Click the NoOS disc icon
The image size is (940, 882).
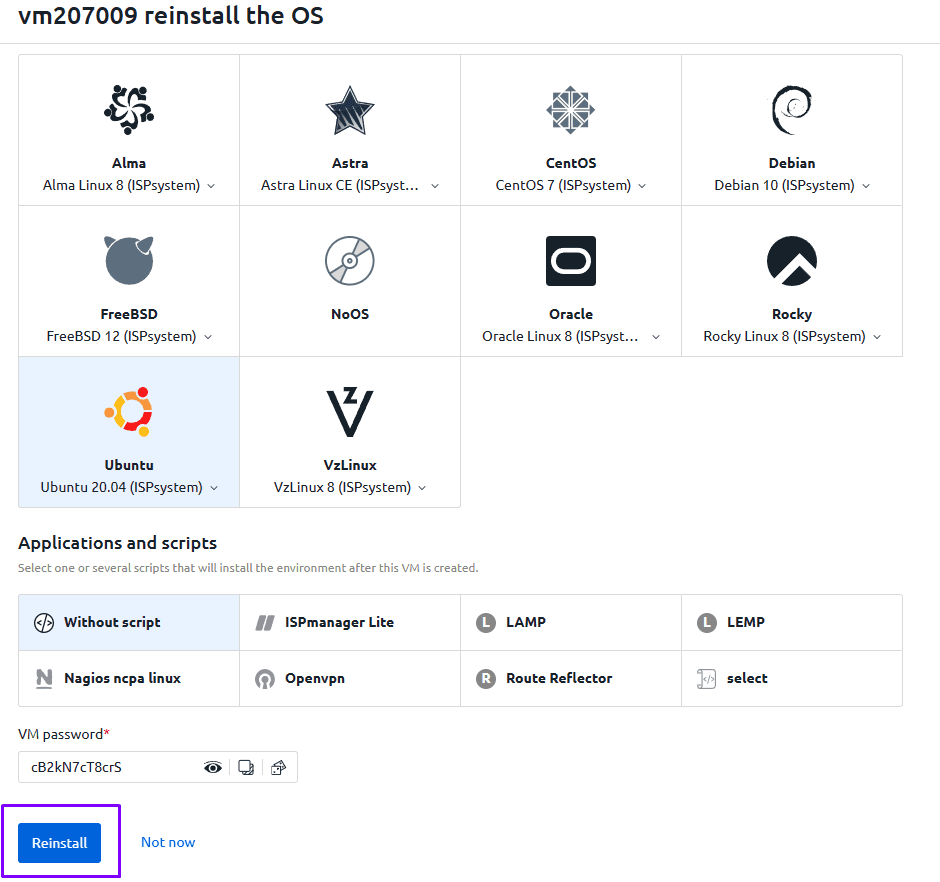click(350, 261)
